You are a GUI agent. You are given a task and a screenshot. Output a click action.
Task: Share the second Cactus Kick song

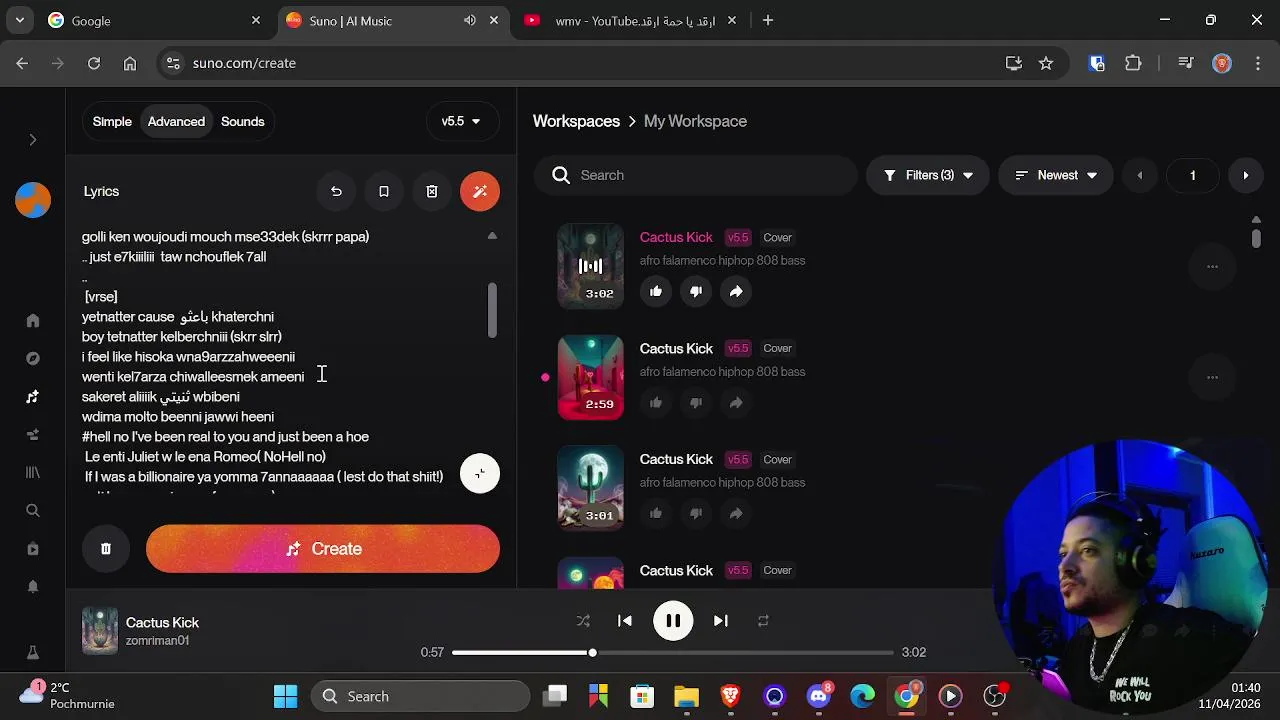click(x=736, y=402)
